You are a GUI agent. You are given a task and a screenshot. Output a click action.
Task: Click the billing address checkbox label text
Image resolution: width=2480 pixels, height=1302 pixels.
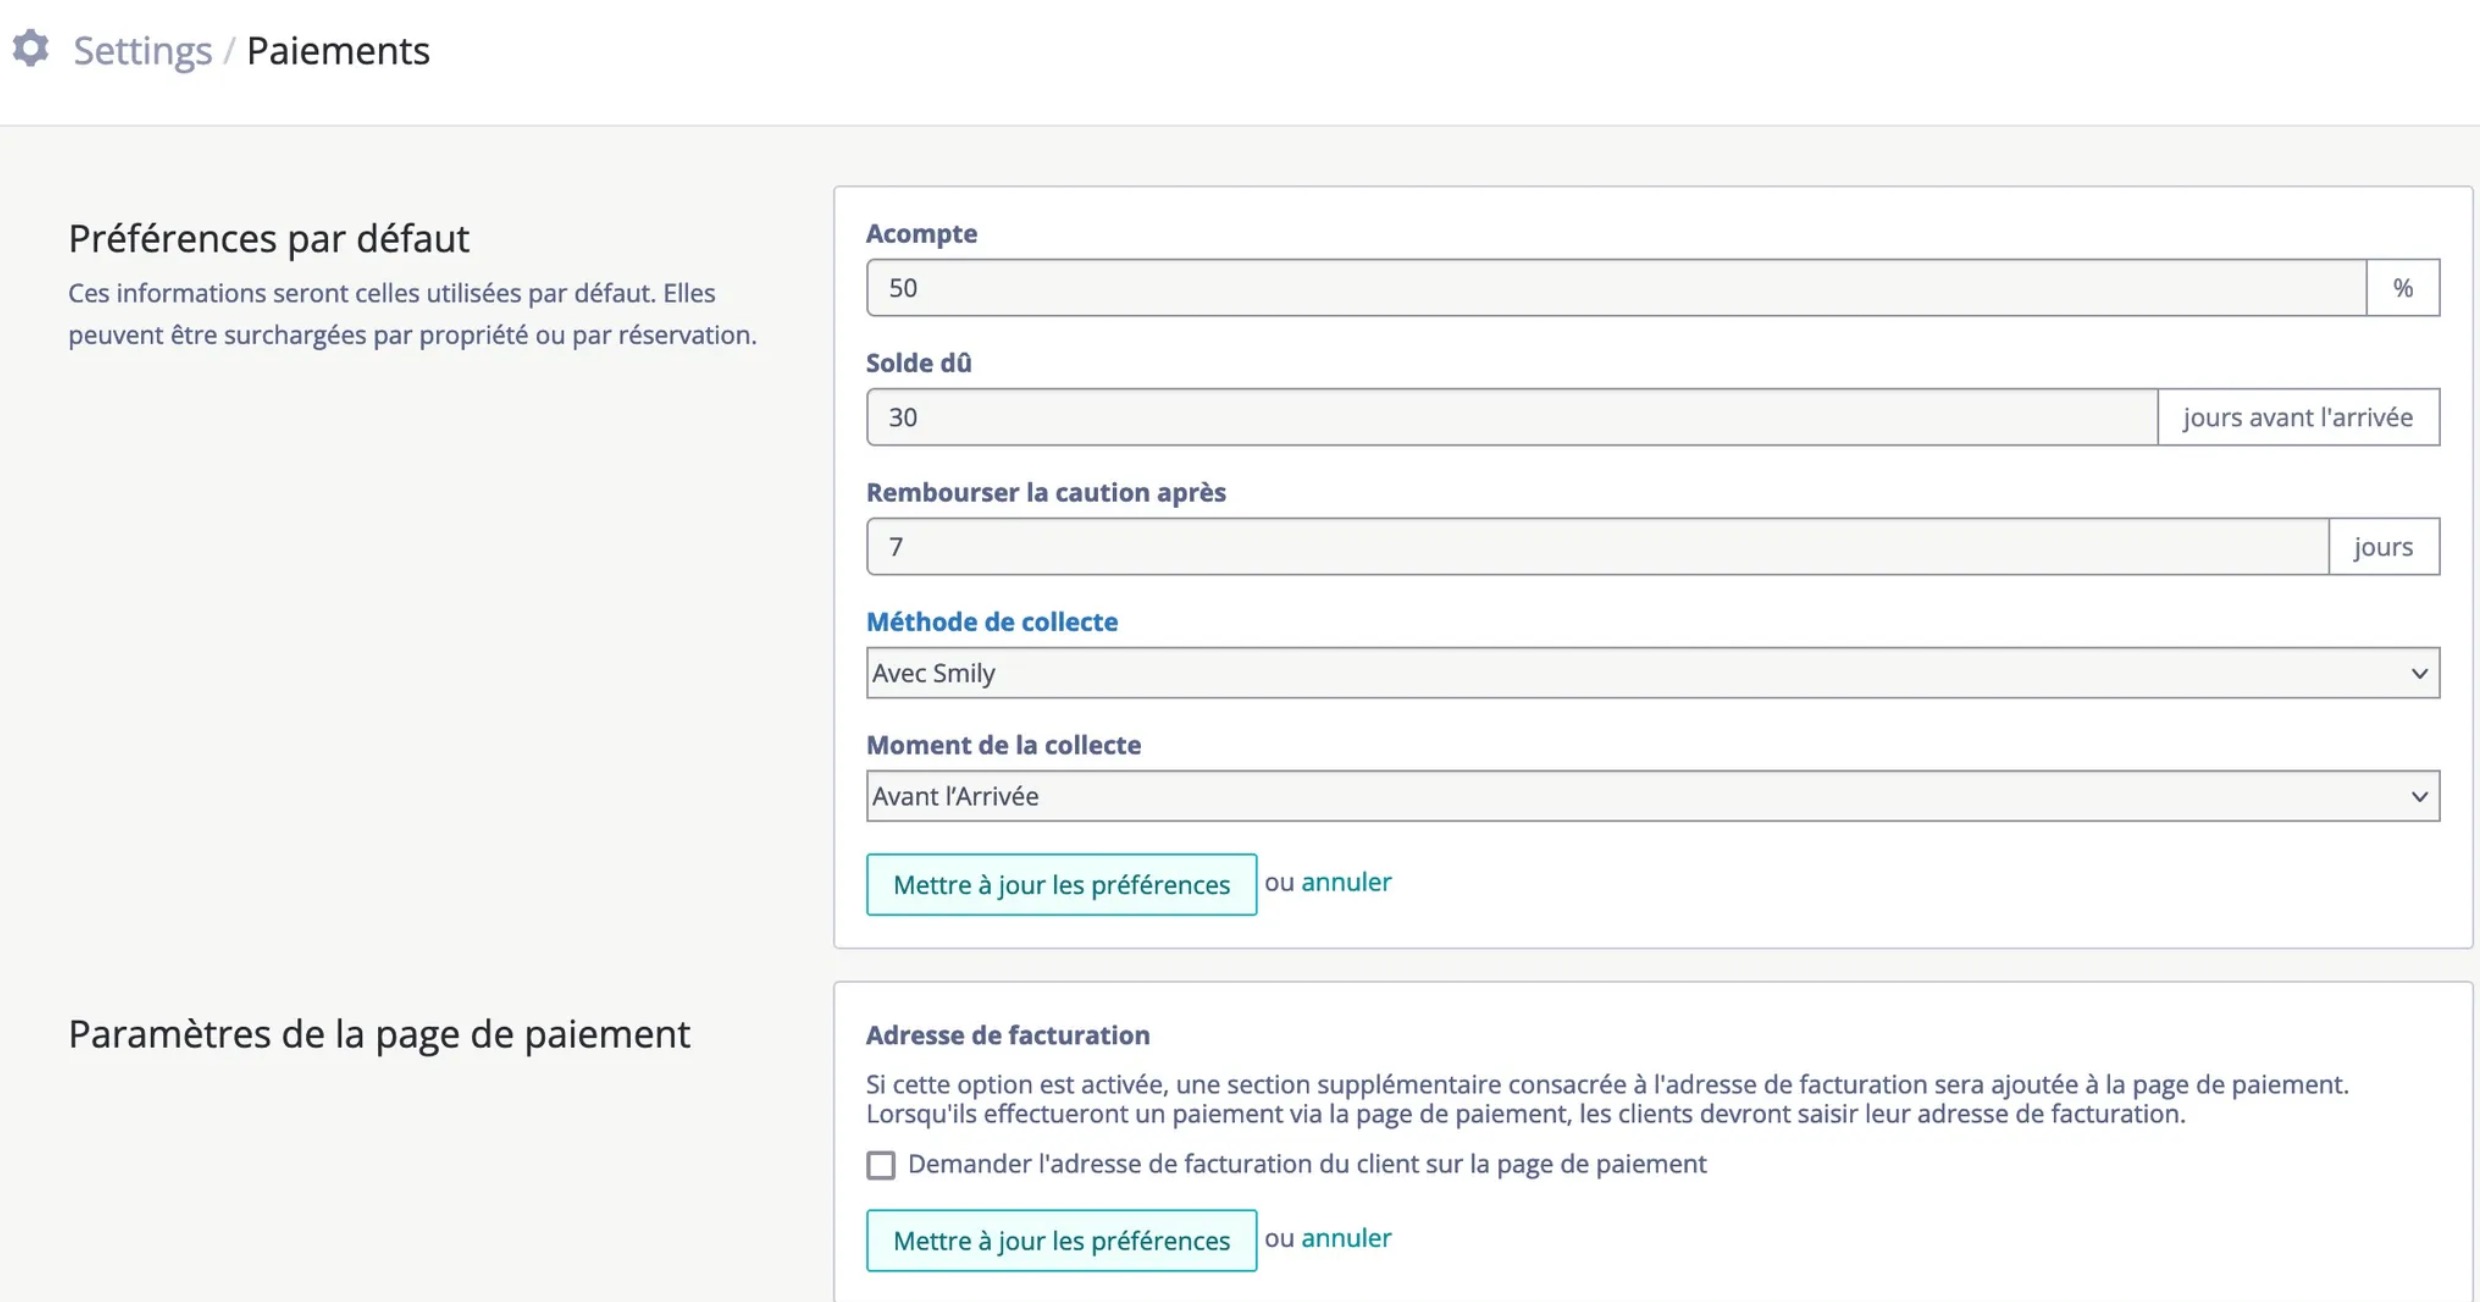pos(1307,1164)
